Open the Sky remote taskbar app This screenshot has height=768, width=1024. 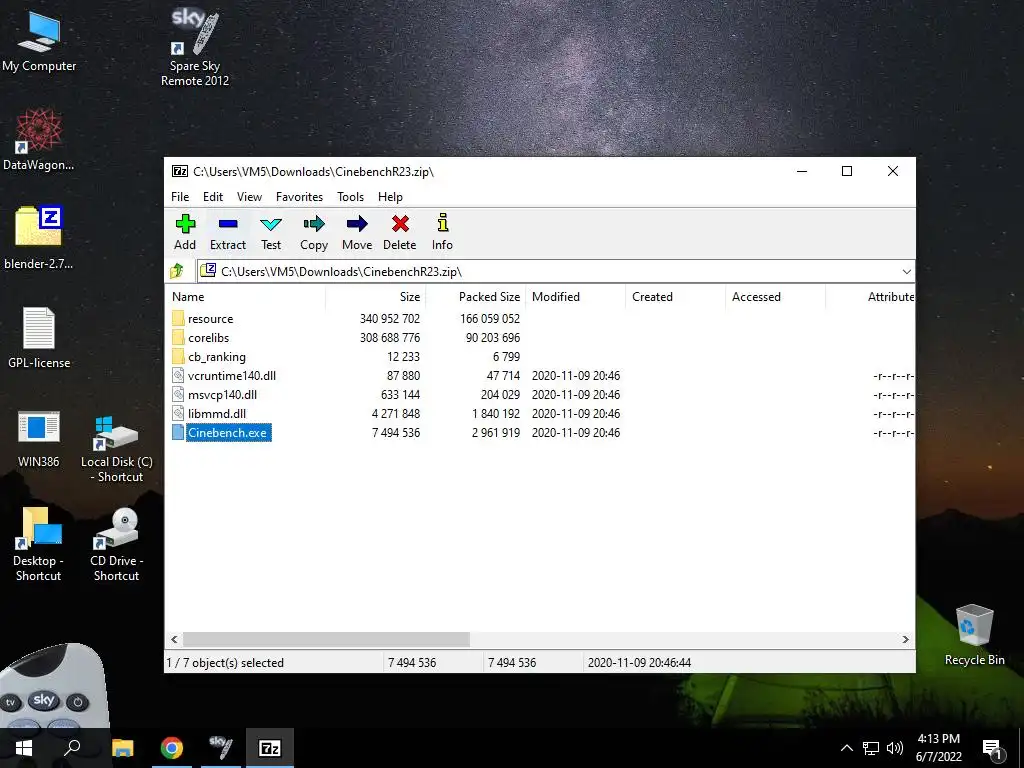tap(221, 748)
